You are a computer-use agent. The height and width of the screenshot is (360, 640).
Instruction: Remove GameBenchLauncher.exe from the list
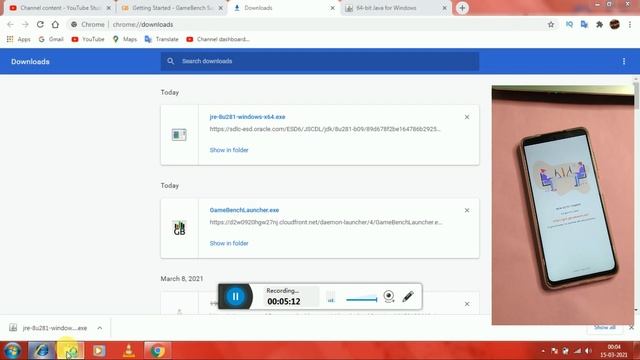[467, 210]
